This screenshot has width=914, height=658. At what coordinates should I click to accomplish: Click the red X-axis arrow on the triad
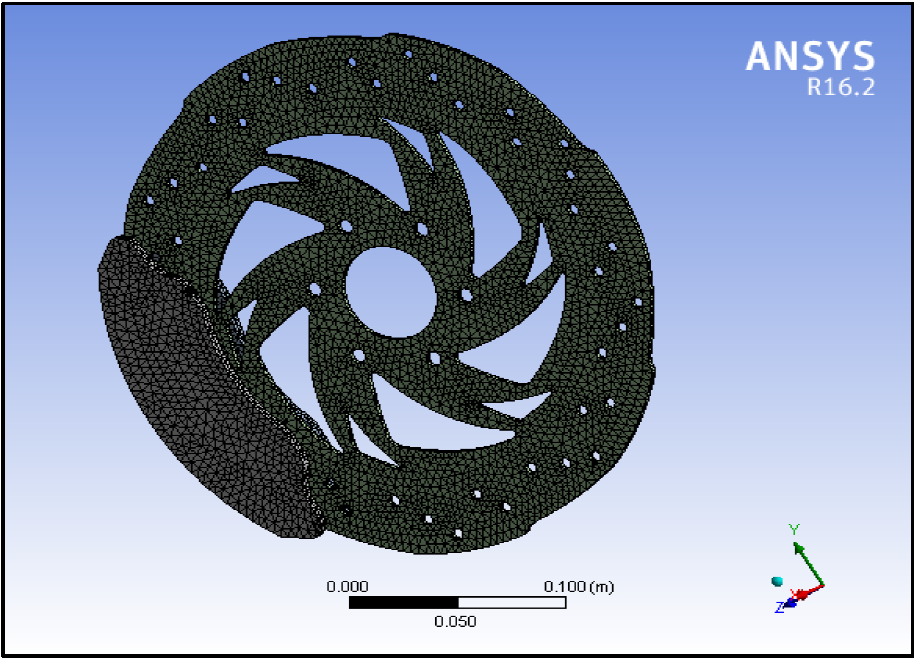coord(808,591)
